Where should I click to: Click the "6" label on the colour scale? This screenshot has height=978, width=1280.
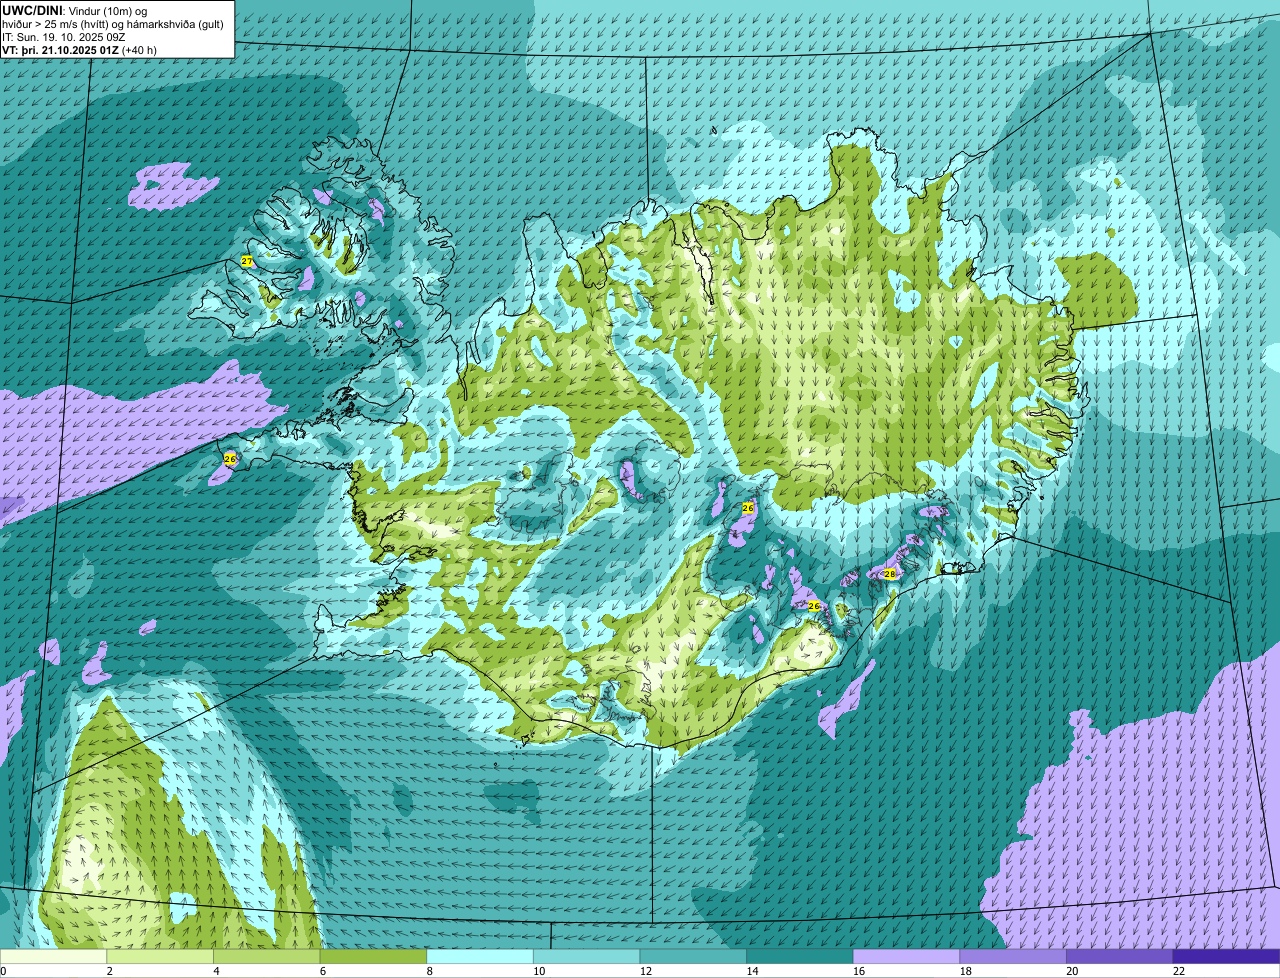[x=323, y=970]
